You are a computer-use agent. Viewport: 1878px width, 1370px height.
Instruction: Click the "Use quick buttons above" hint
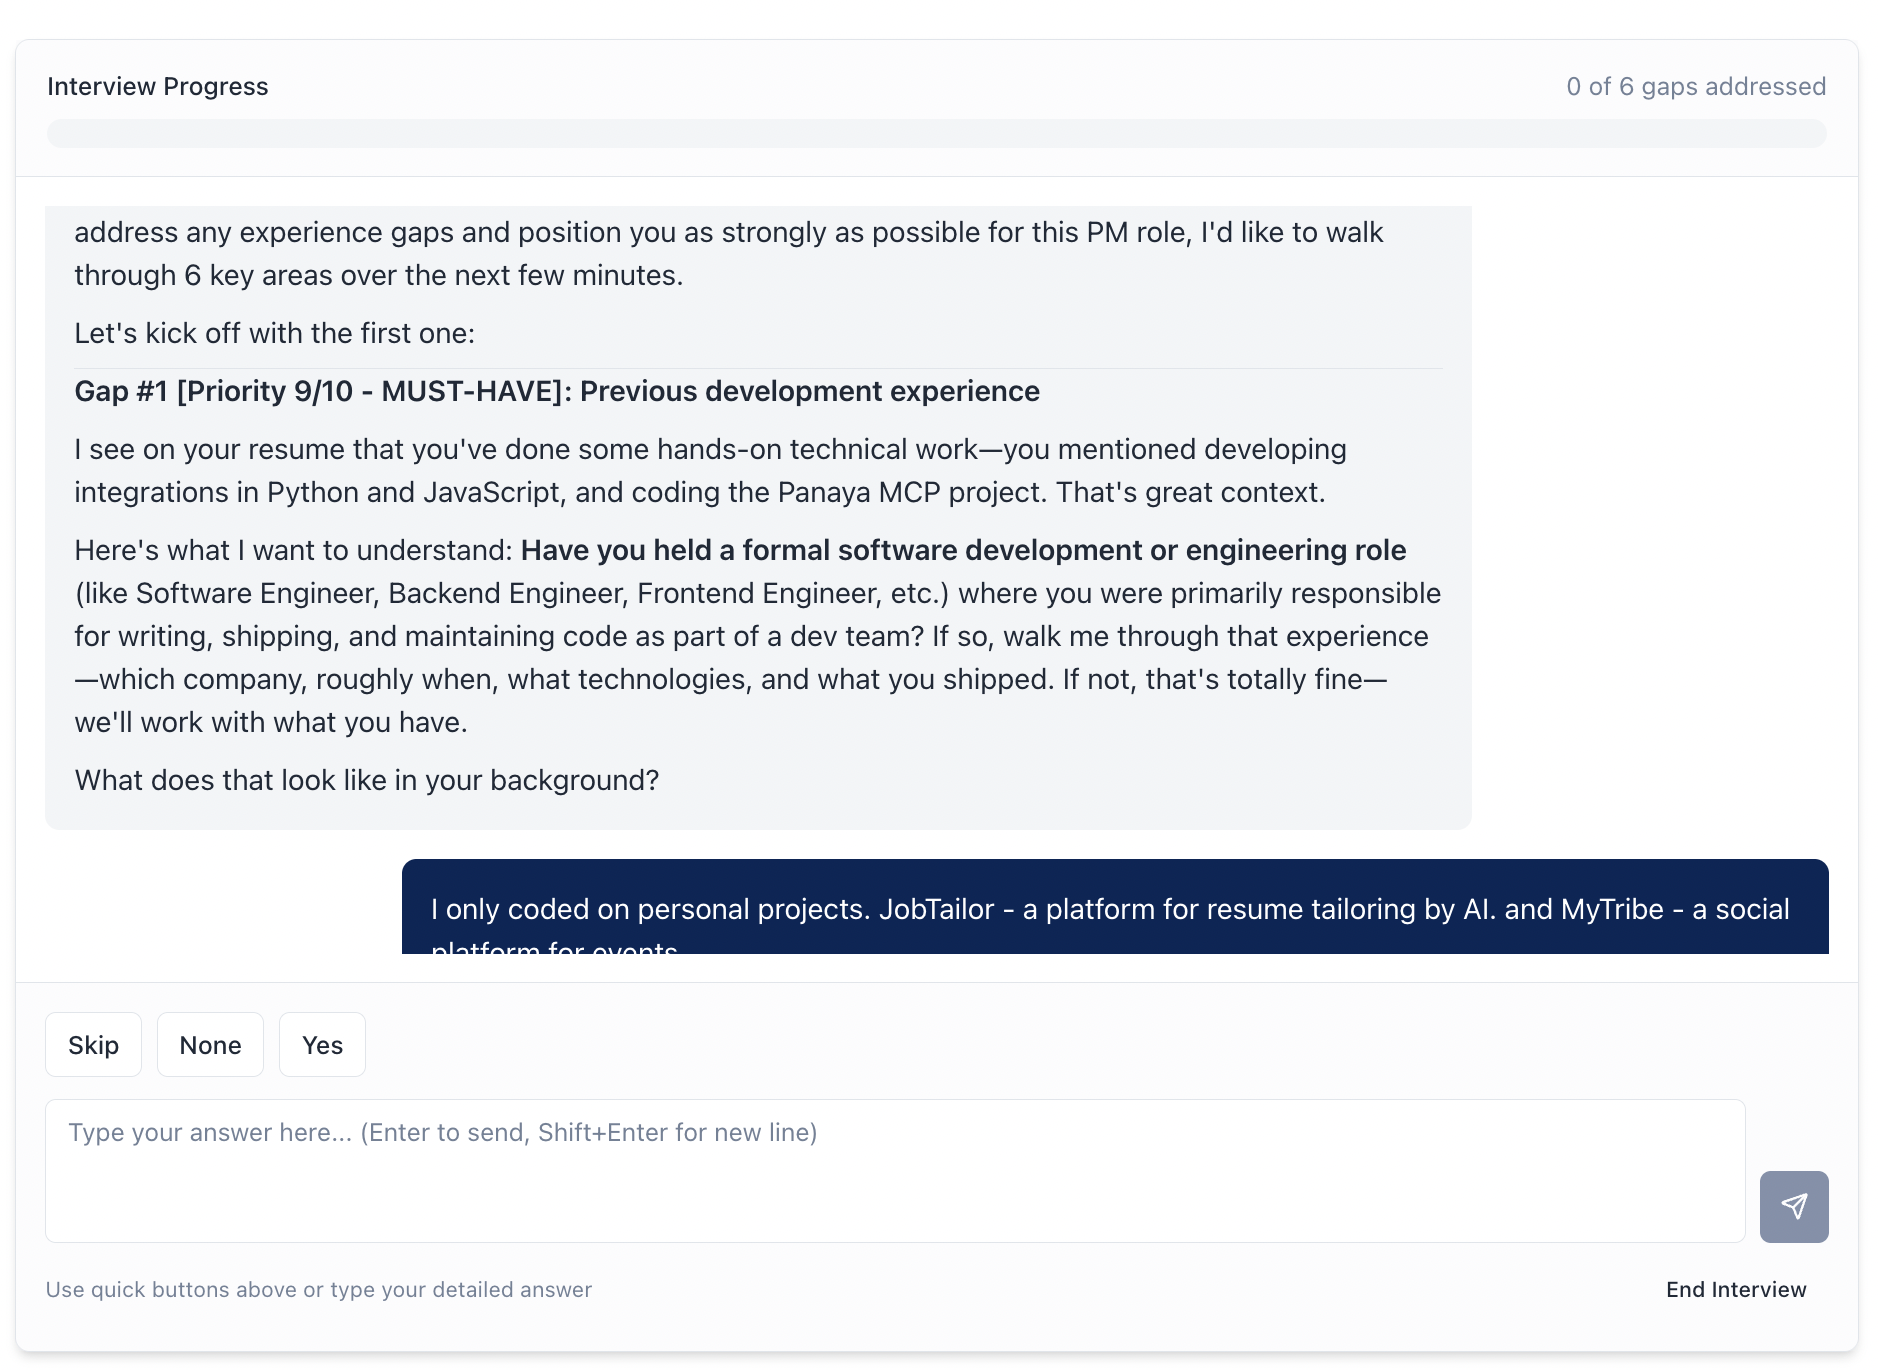pyautogui.click(x=319, y=1290)
